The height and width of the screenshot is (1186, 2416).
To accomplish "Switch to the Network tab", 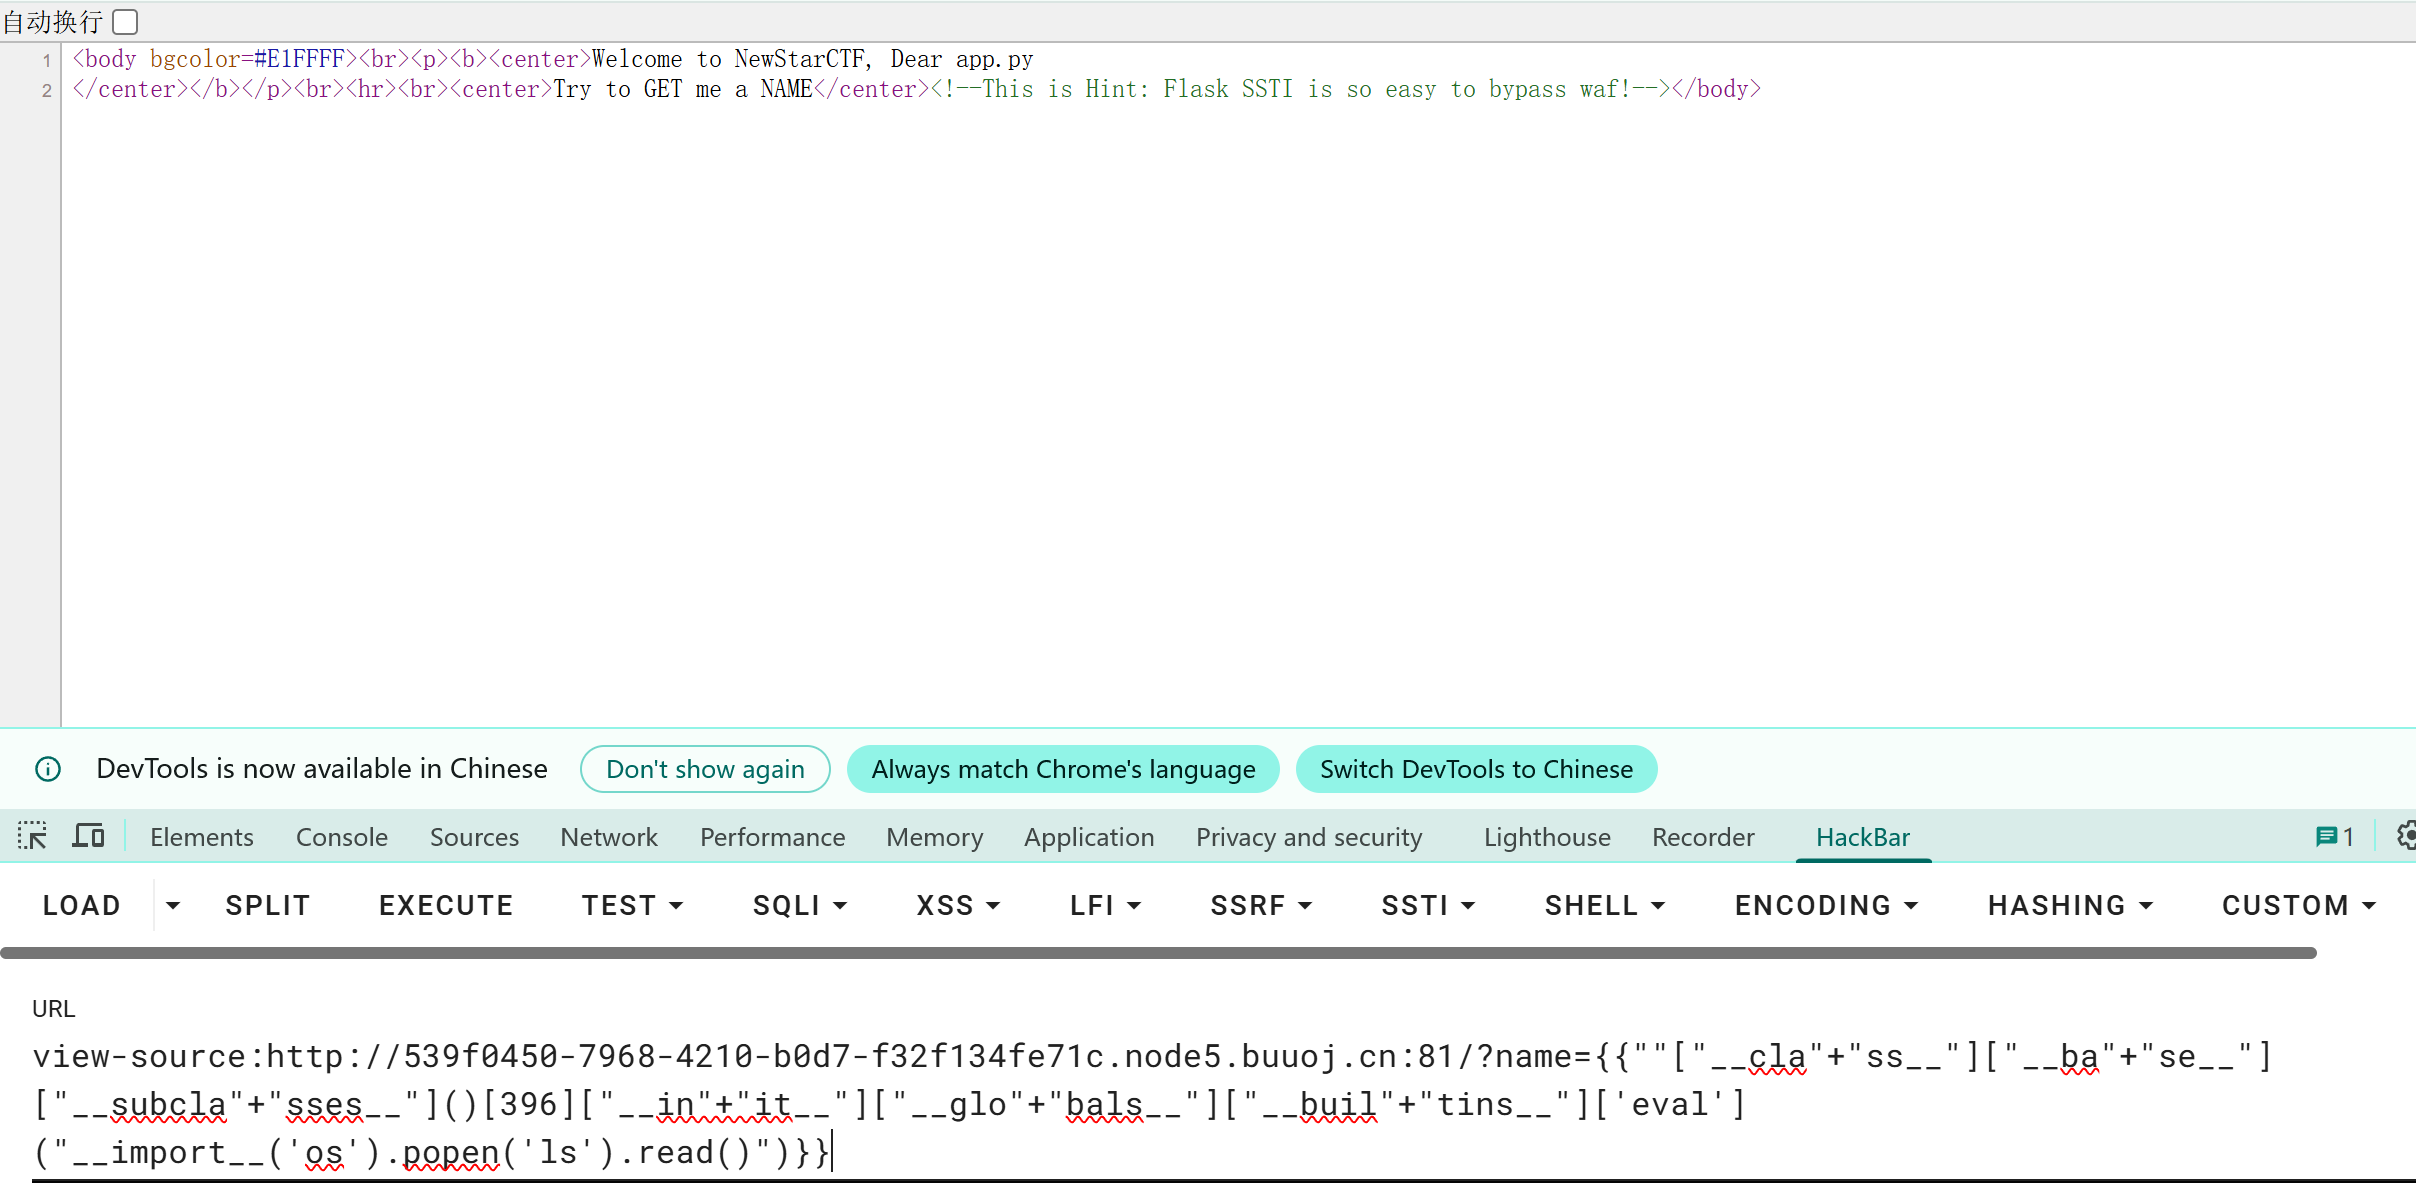I will pyautogui.click(x=608, y=837).
